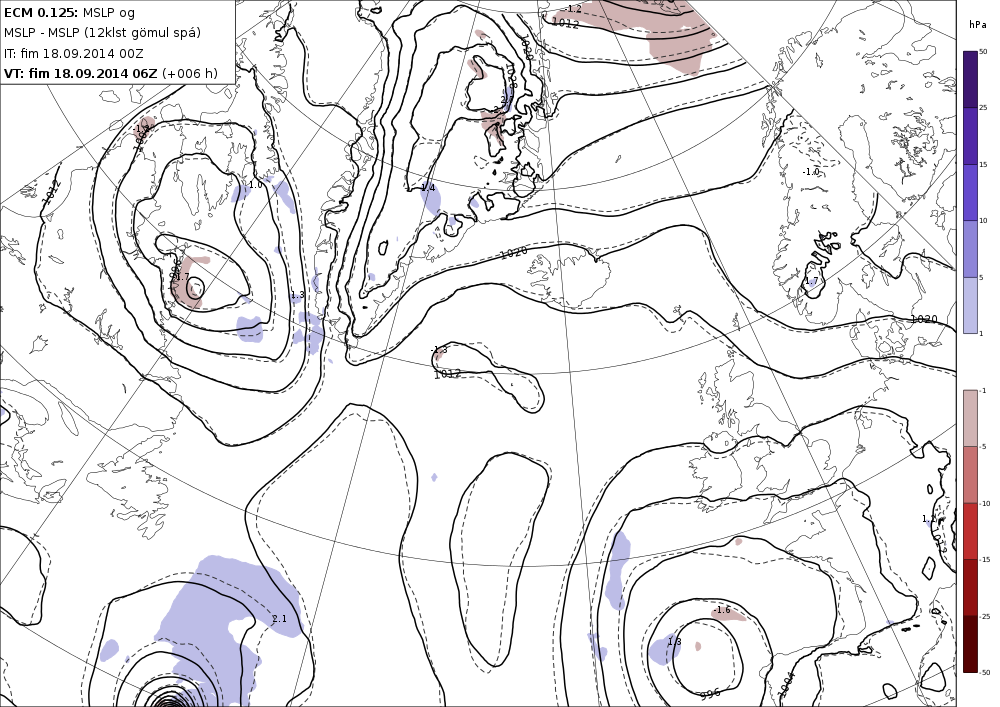This screenshot has width=1000, height=707.
Task: Pick the dark red -15 to -25 swatch
Action: tap(970, 587)
